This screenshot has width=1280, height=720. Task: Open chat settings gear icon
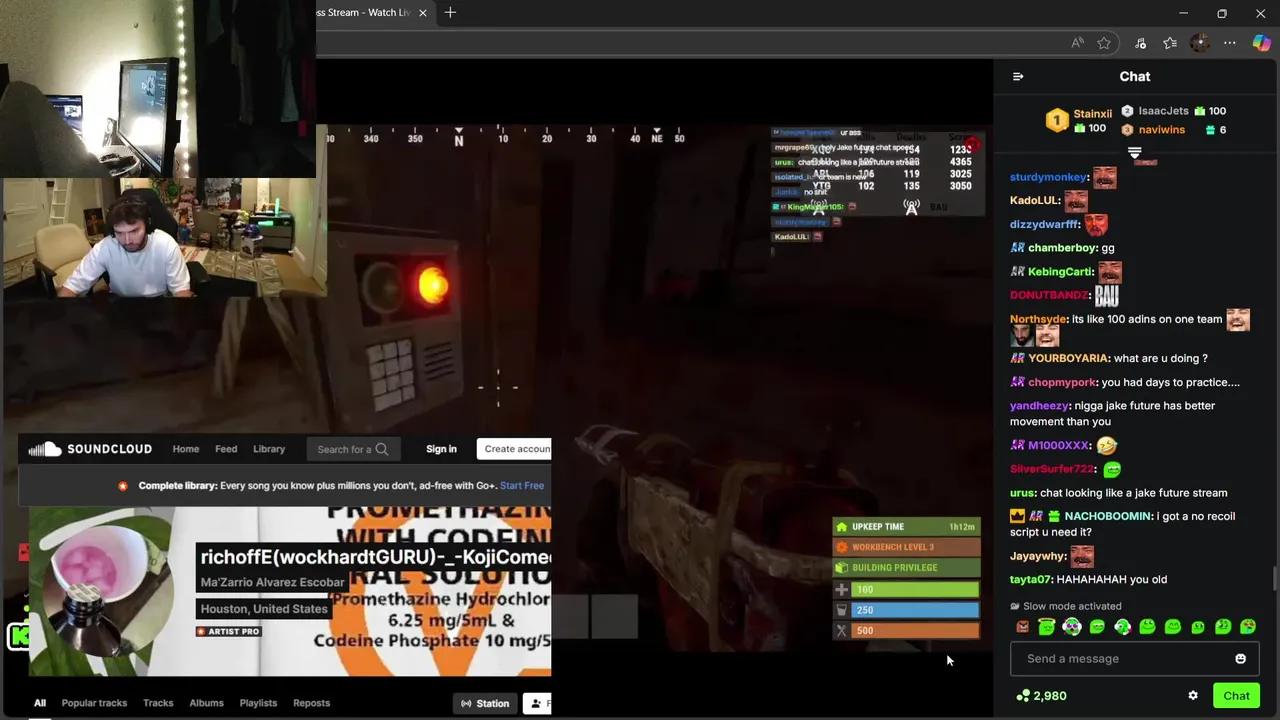click(x=1193, y=696)
